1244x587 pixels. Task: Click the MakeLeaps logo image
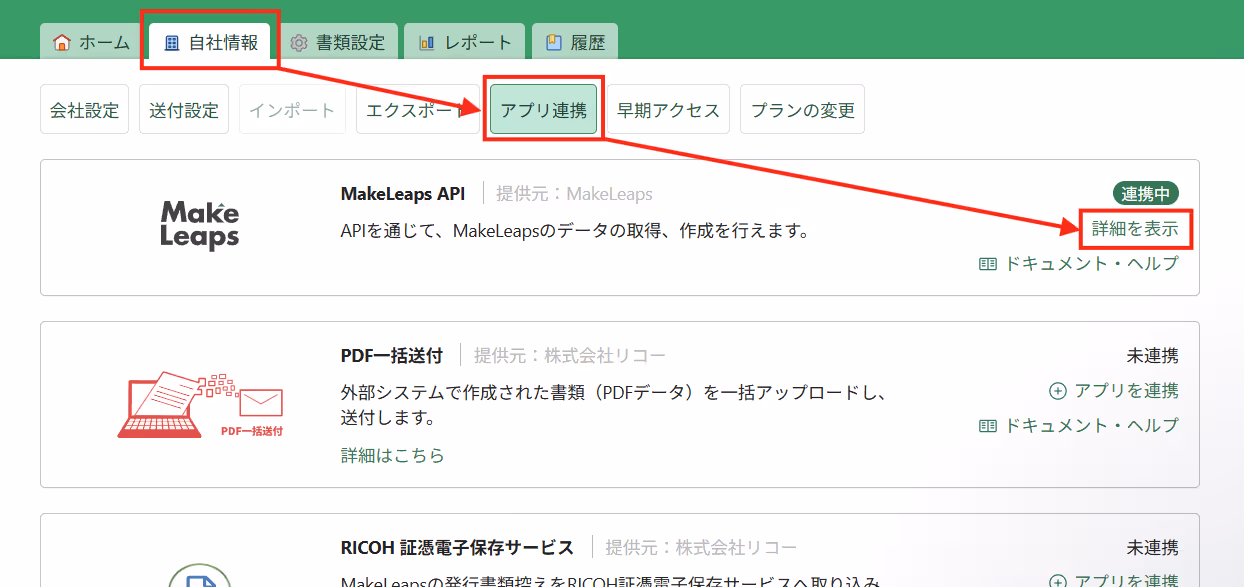click(200, 225)
